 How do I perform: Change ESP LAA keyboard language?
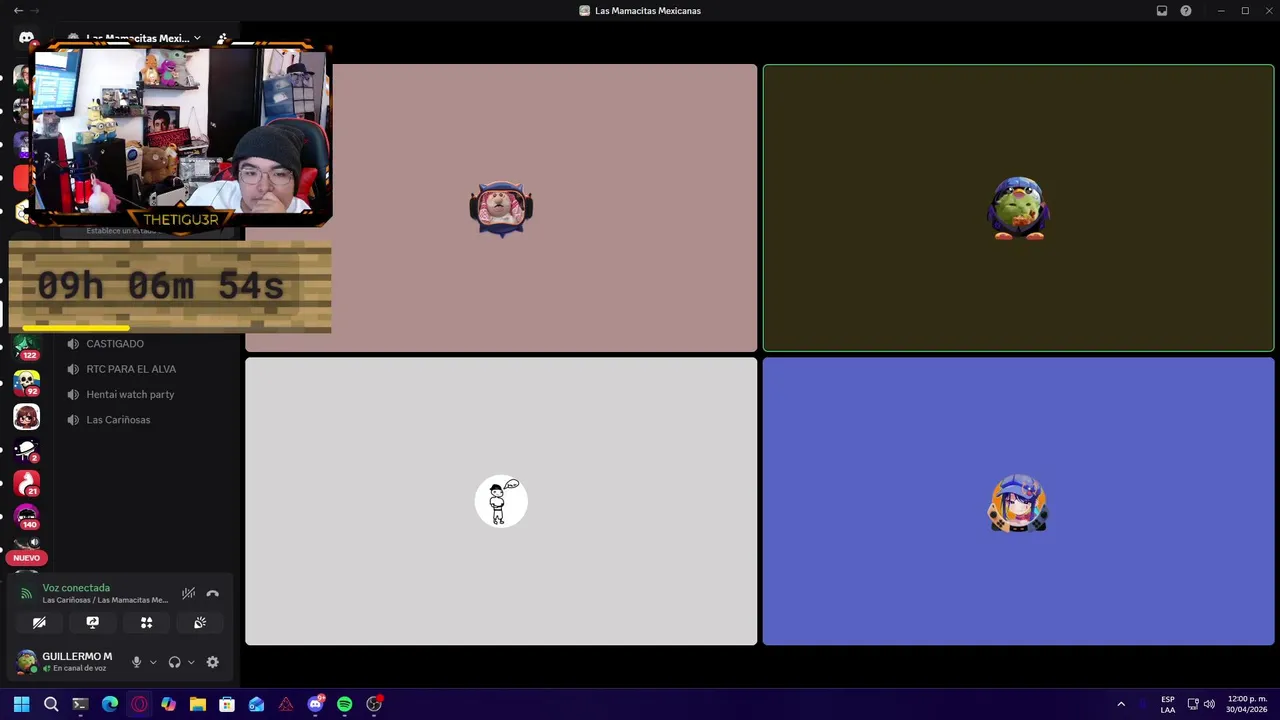[1167, 704]
